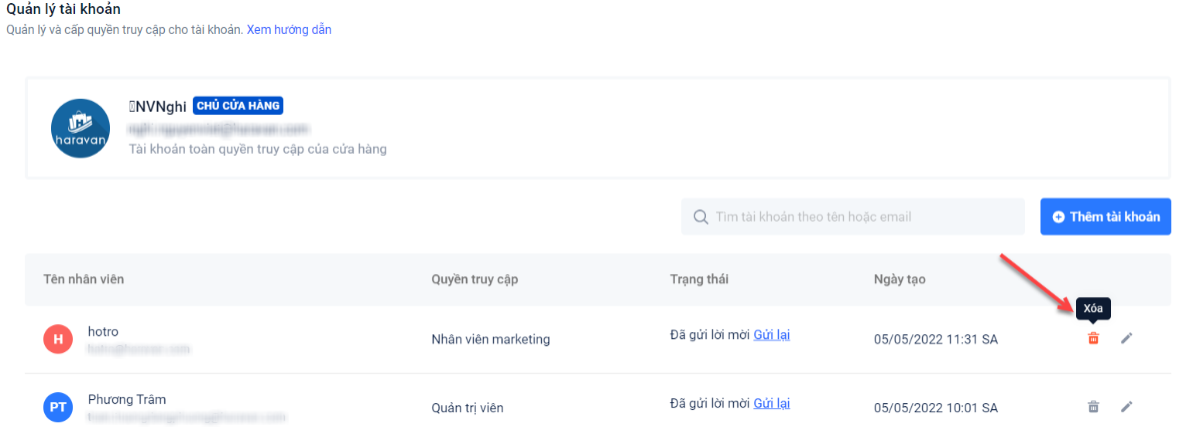The width and height of the screenshot is (1193, 437).
Task: Open the Phương Trâm employee name
Action: [x=125, y=399]
